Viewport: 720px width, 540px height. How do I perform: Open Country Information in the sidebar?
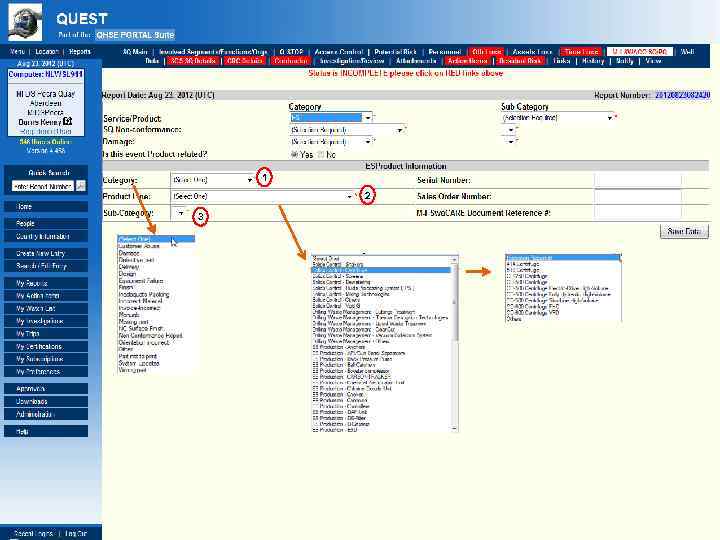[46, 236]
